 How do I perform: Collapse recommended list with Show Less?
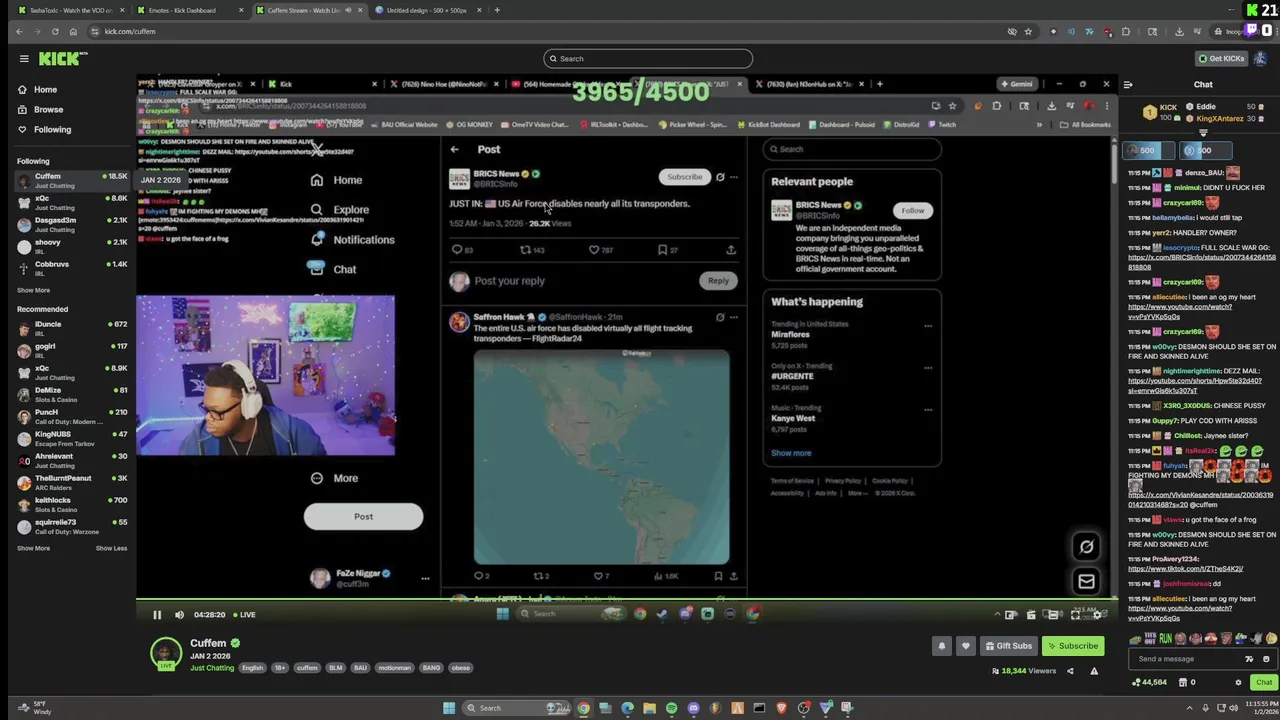(111, 548)
